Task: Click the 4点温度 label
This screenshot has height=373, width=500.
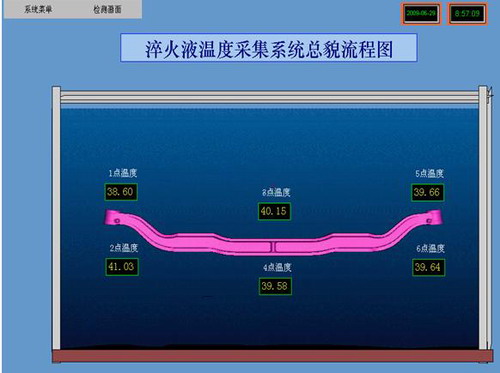Action: [x=277, y=267]
